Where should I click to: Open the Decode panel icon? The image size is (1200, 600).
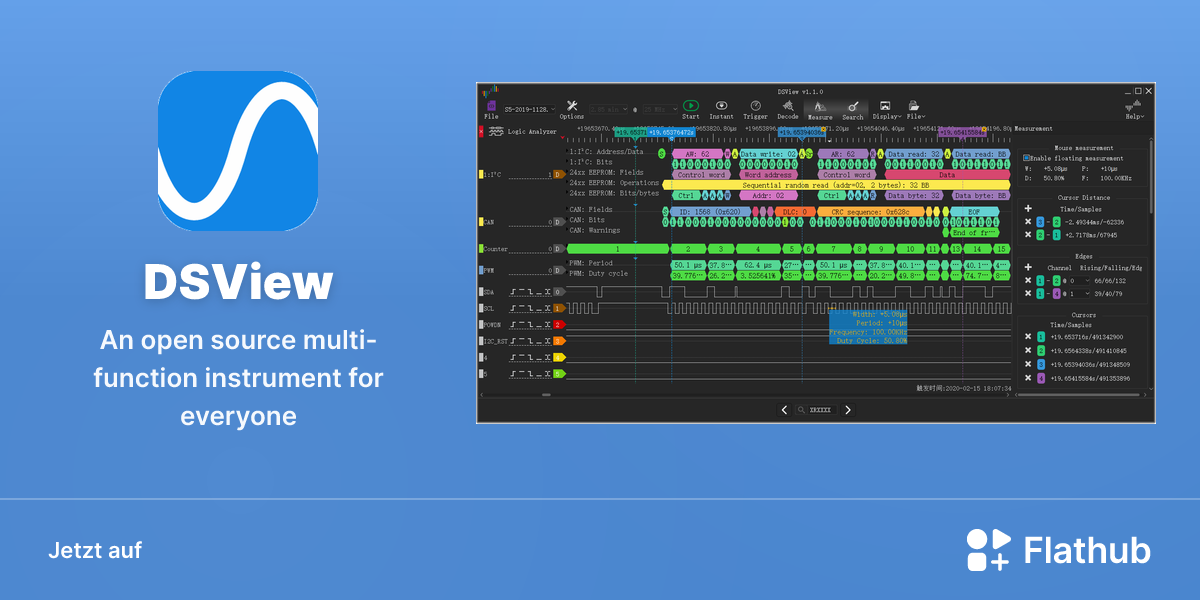tap(788, 105)
